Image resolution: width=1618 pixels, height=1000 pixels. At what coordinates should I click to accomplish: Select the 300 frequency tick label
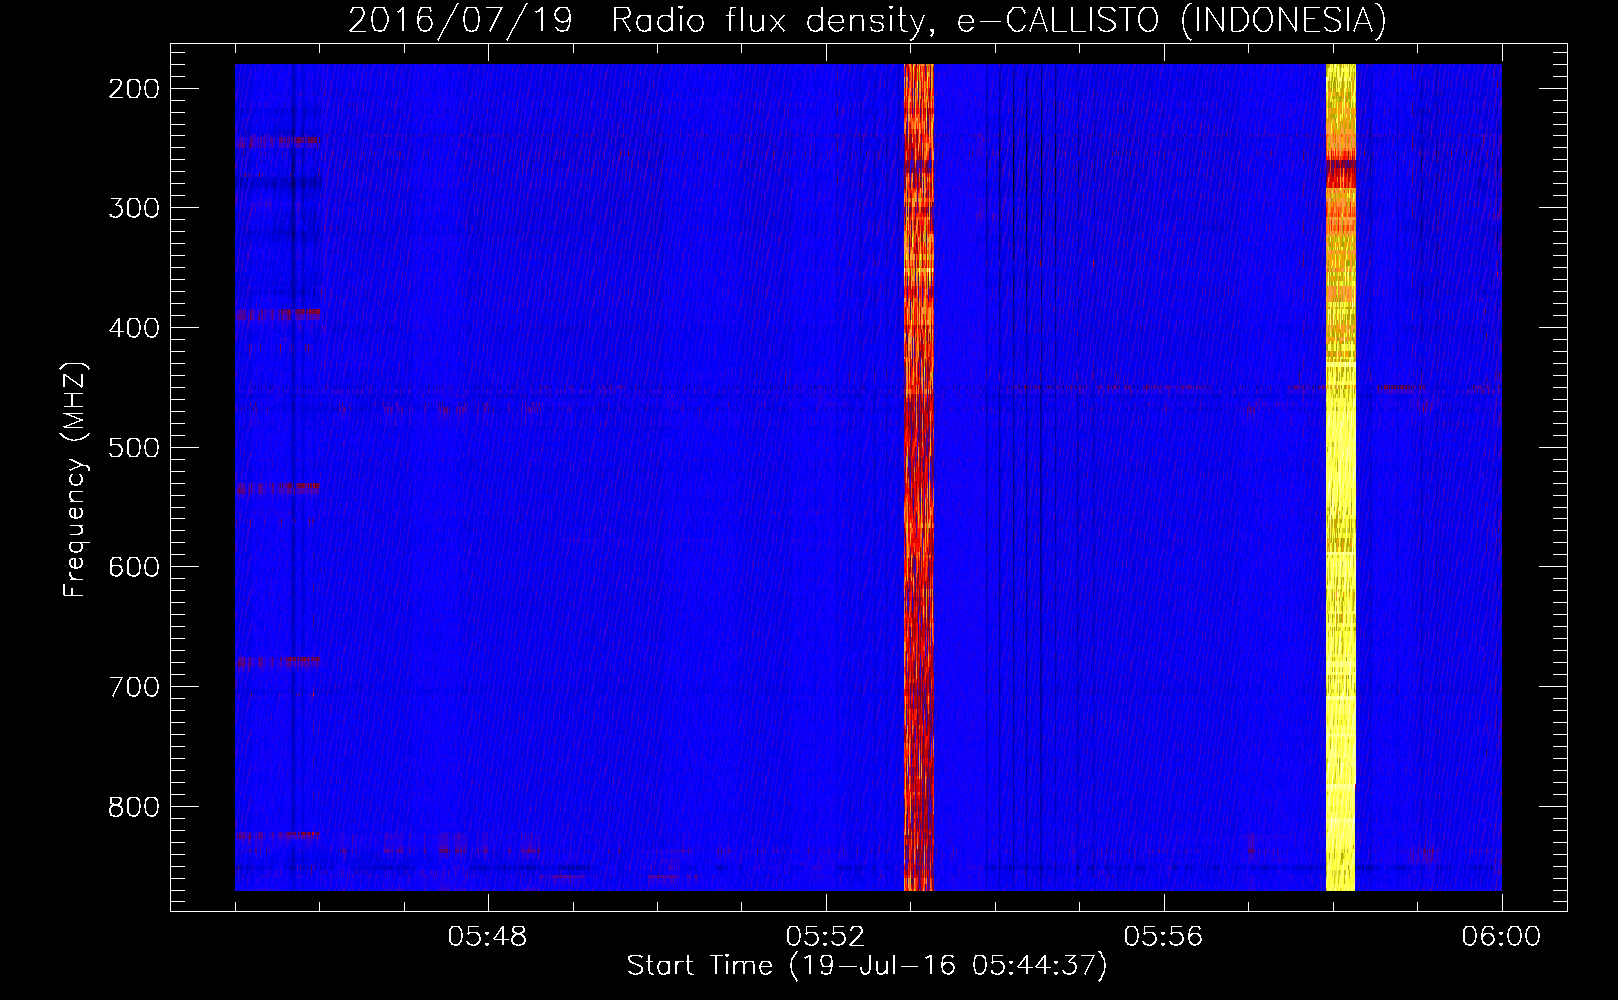coord(133,208)
